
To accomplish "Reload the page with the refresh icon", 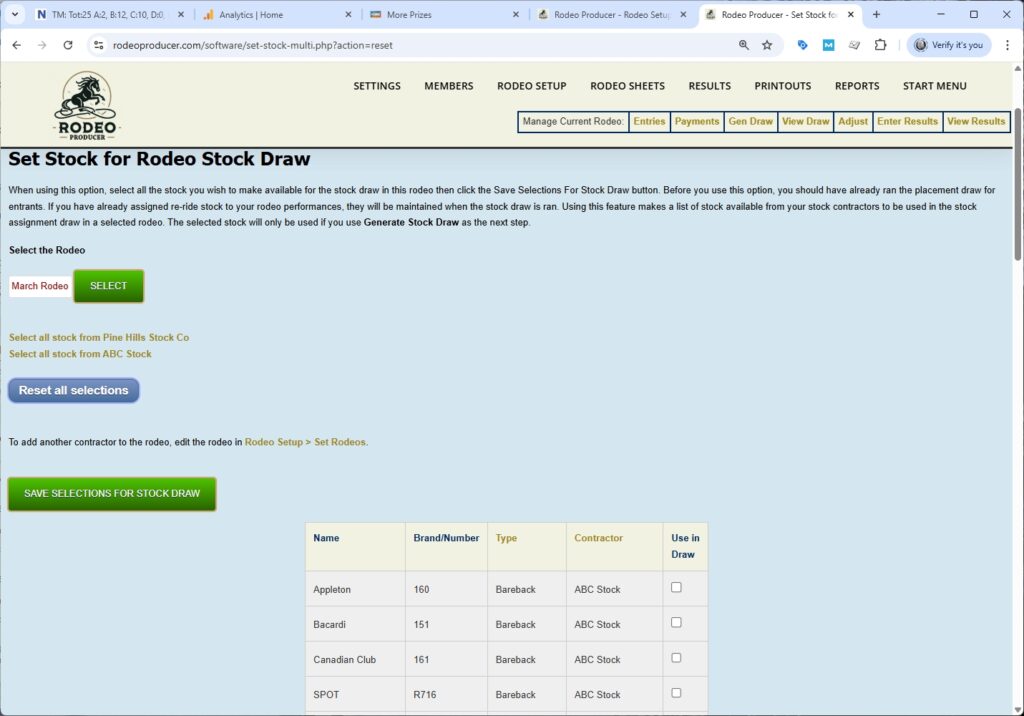I will [x=67, y=45].
